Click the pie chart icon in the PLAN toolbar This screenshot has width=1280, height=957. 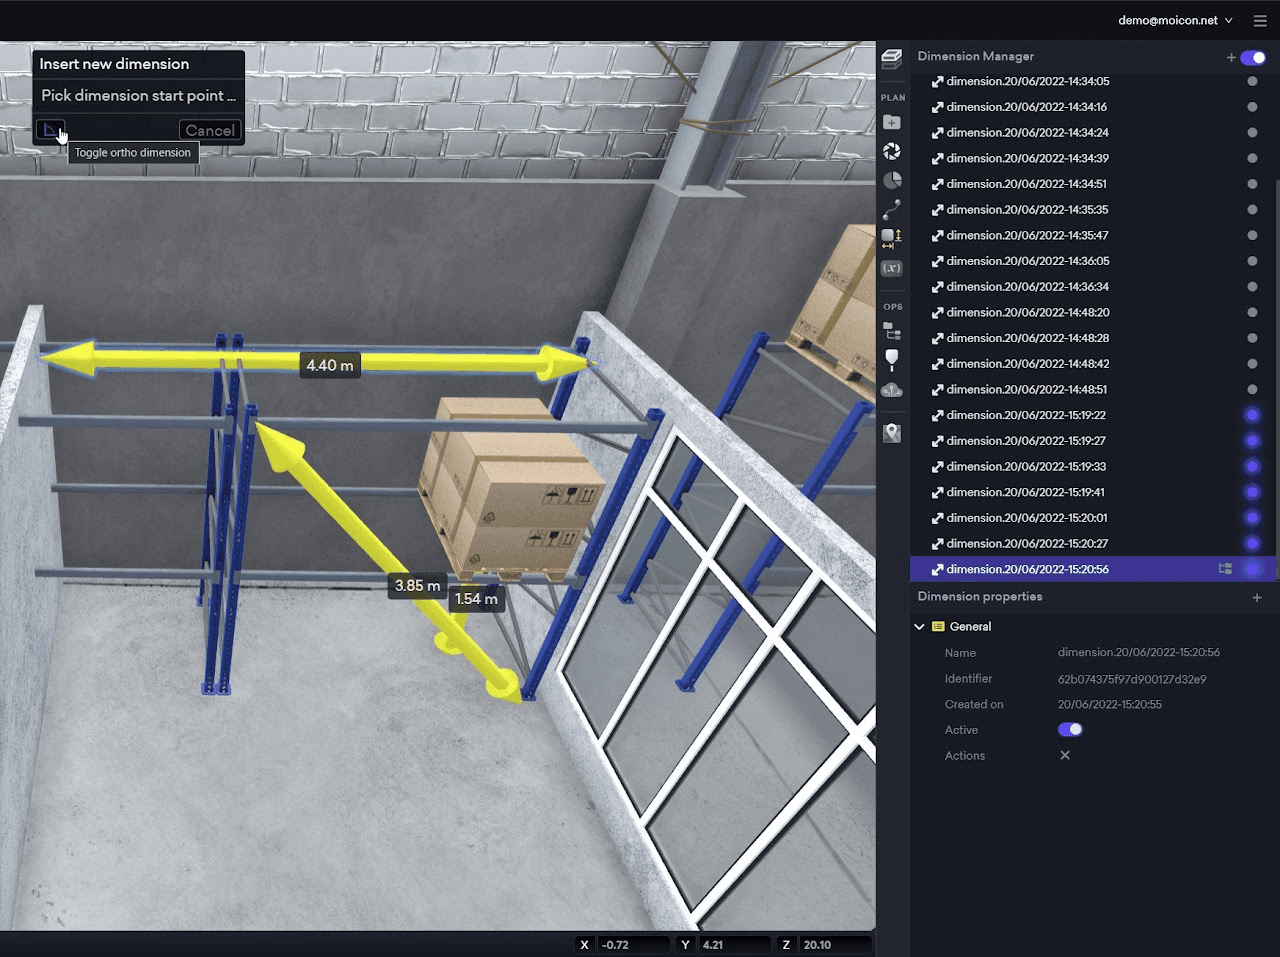(x=891, y=180)
